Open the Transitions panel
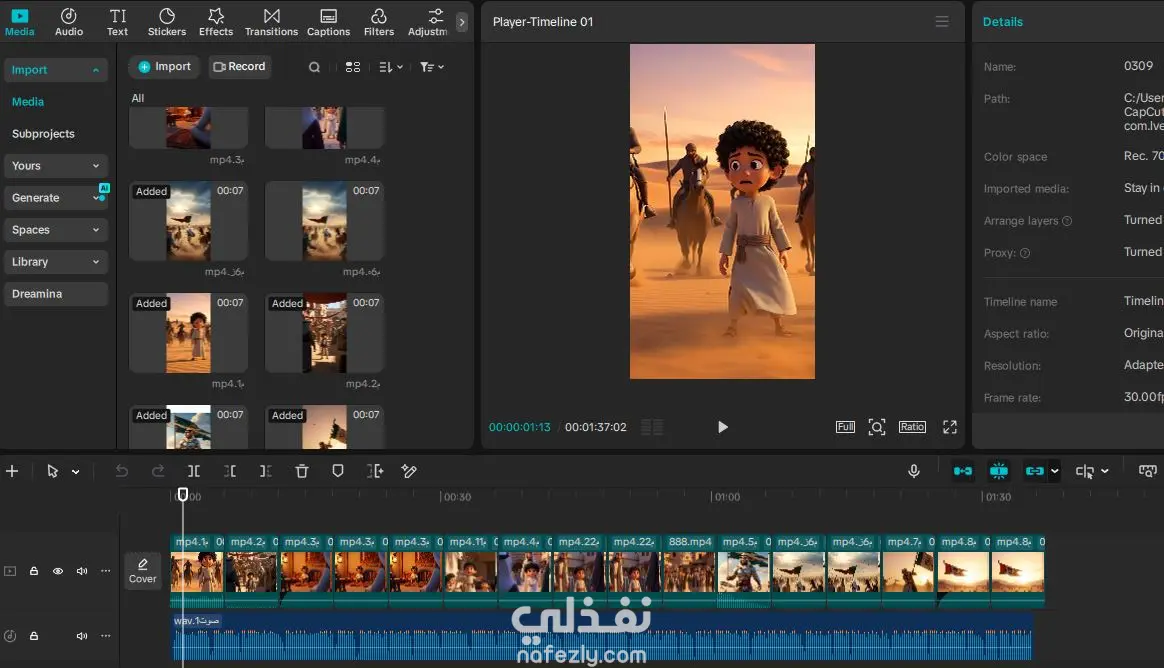Viewport: 1164px width, 668px height. coord(271,22)
